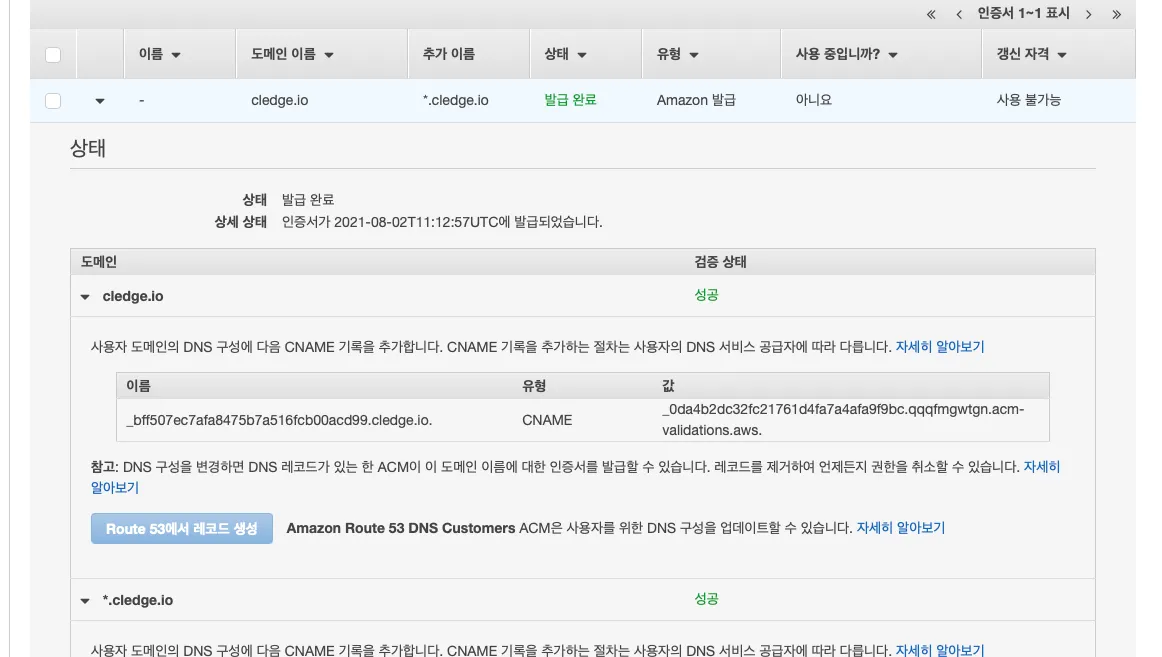Jump to last page of certificates
This screenshot has width=1162, height=657.
pyautogui.click(x=1116, y=14)
